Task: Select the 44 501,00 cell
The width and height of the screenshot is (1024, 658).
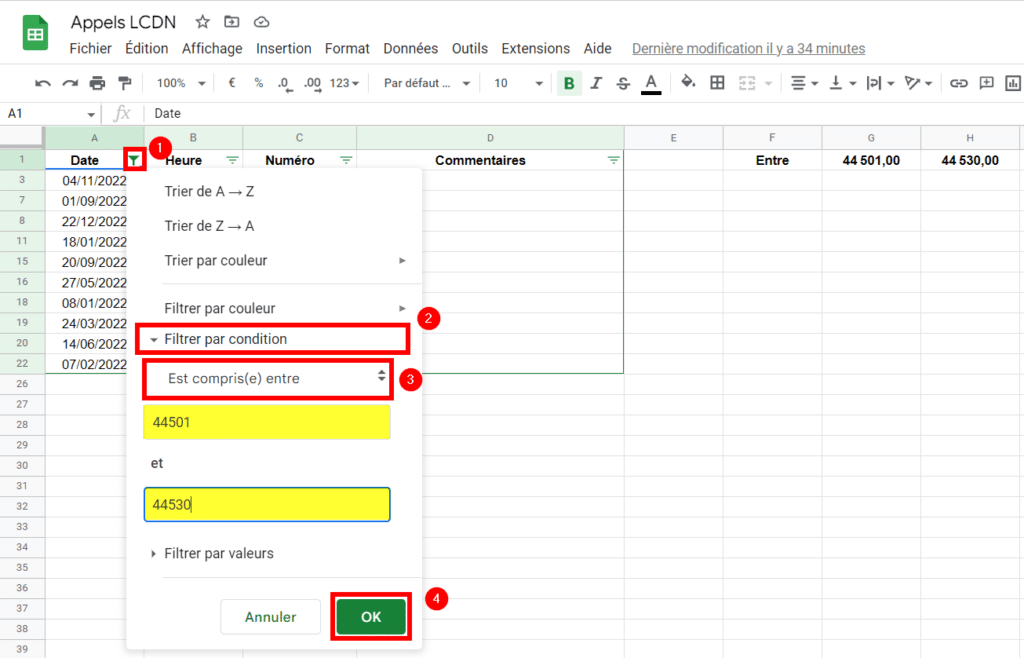Action: [x=871, y=160]
